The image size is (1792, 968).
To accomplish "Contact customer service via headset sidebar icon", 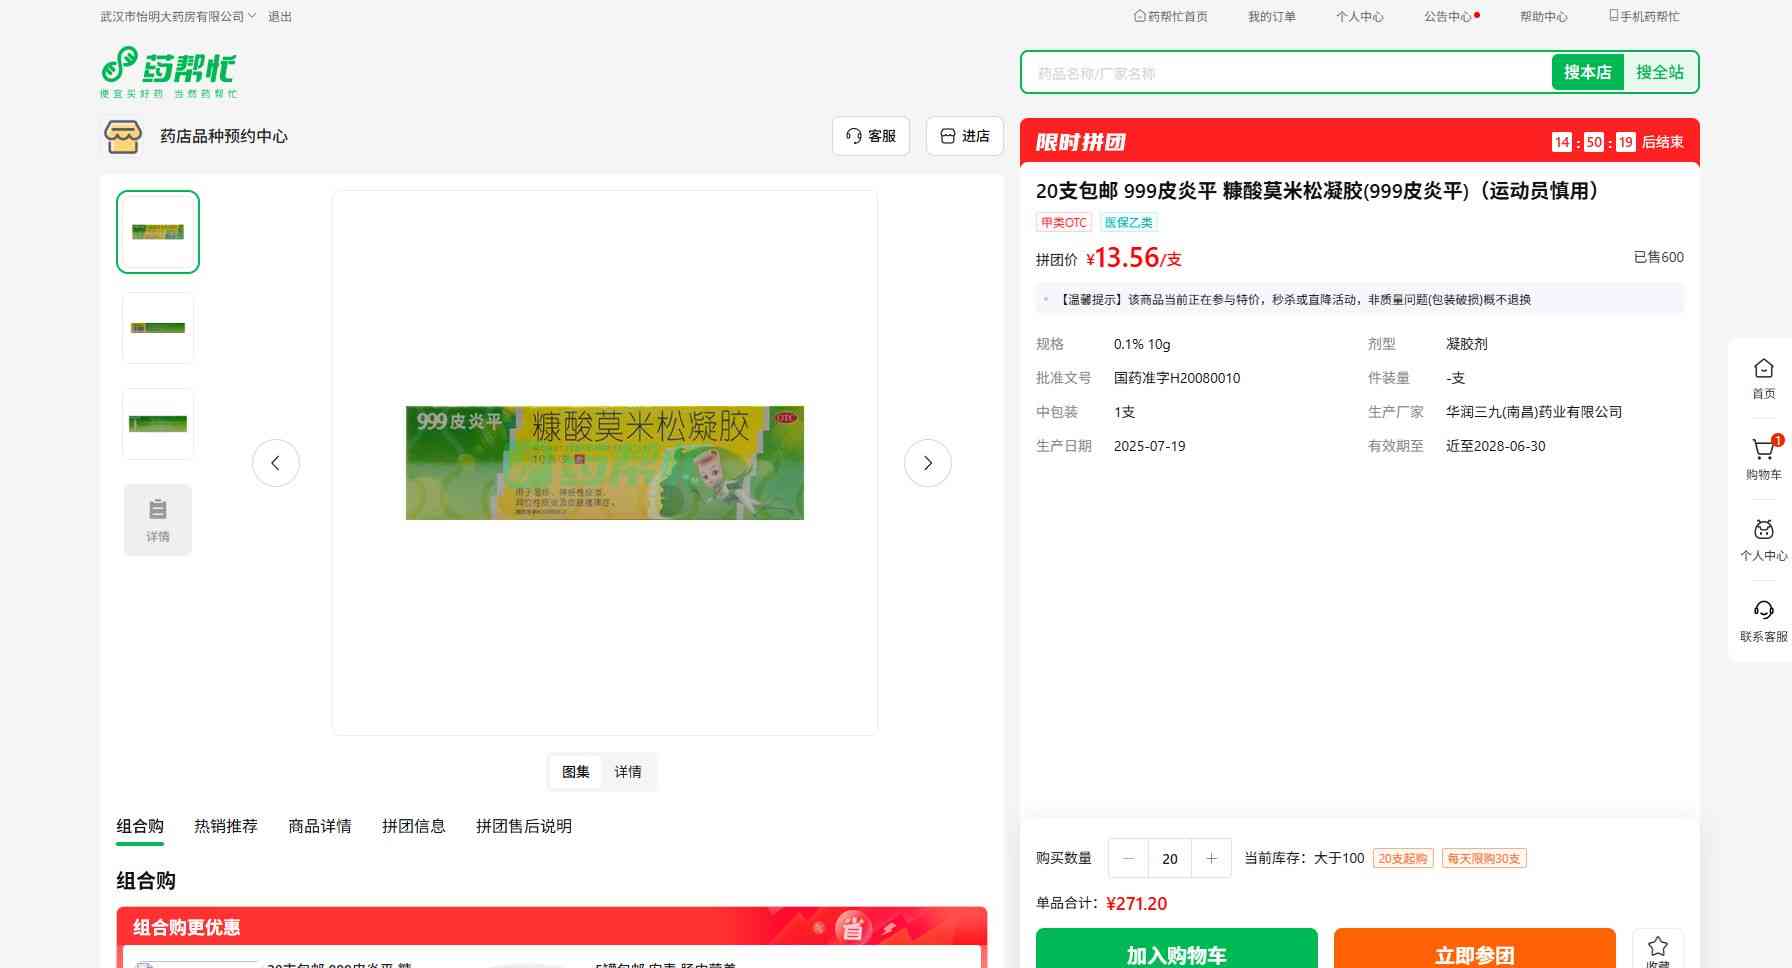I will point(1763,620).
